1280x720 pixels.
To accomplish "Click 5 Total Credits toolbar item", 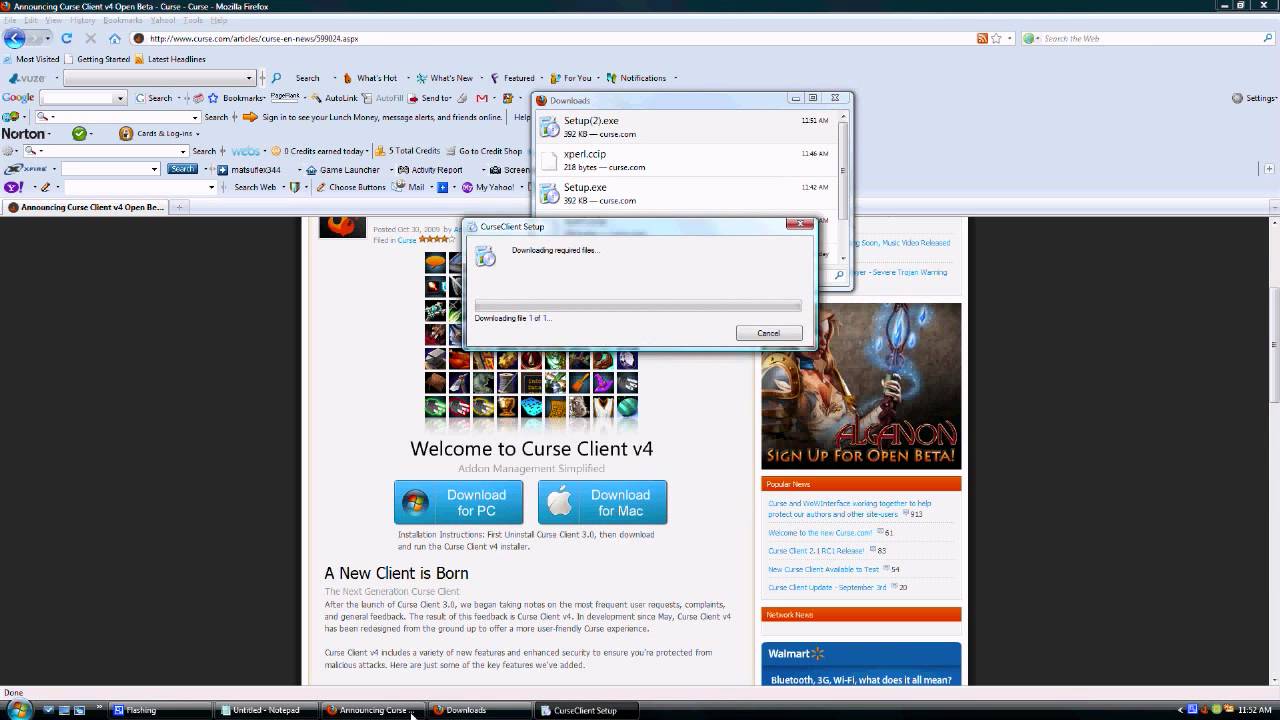I will click(407, 151).
